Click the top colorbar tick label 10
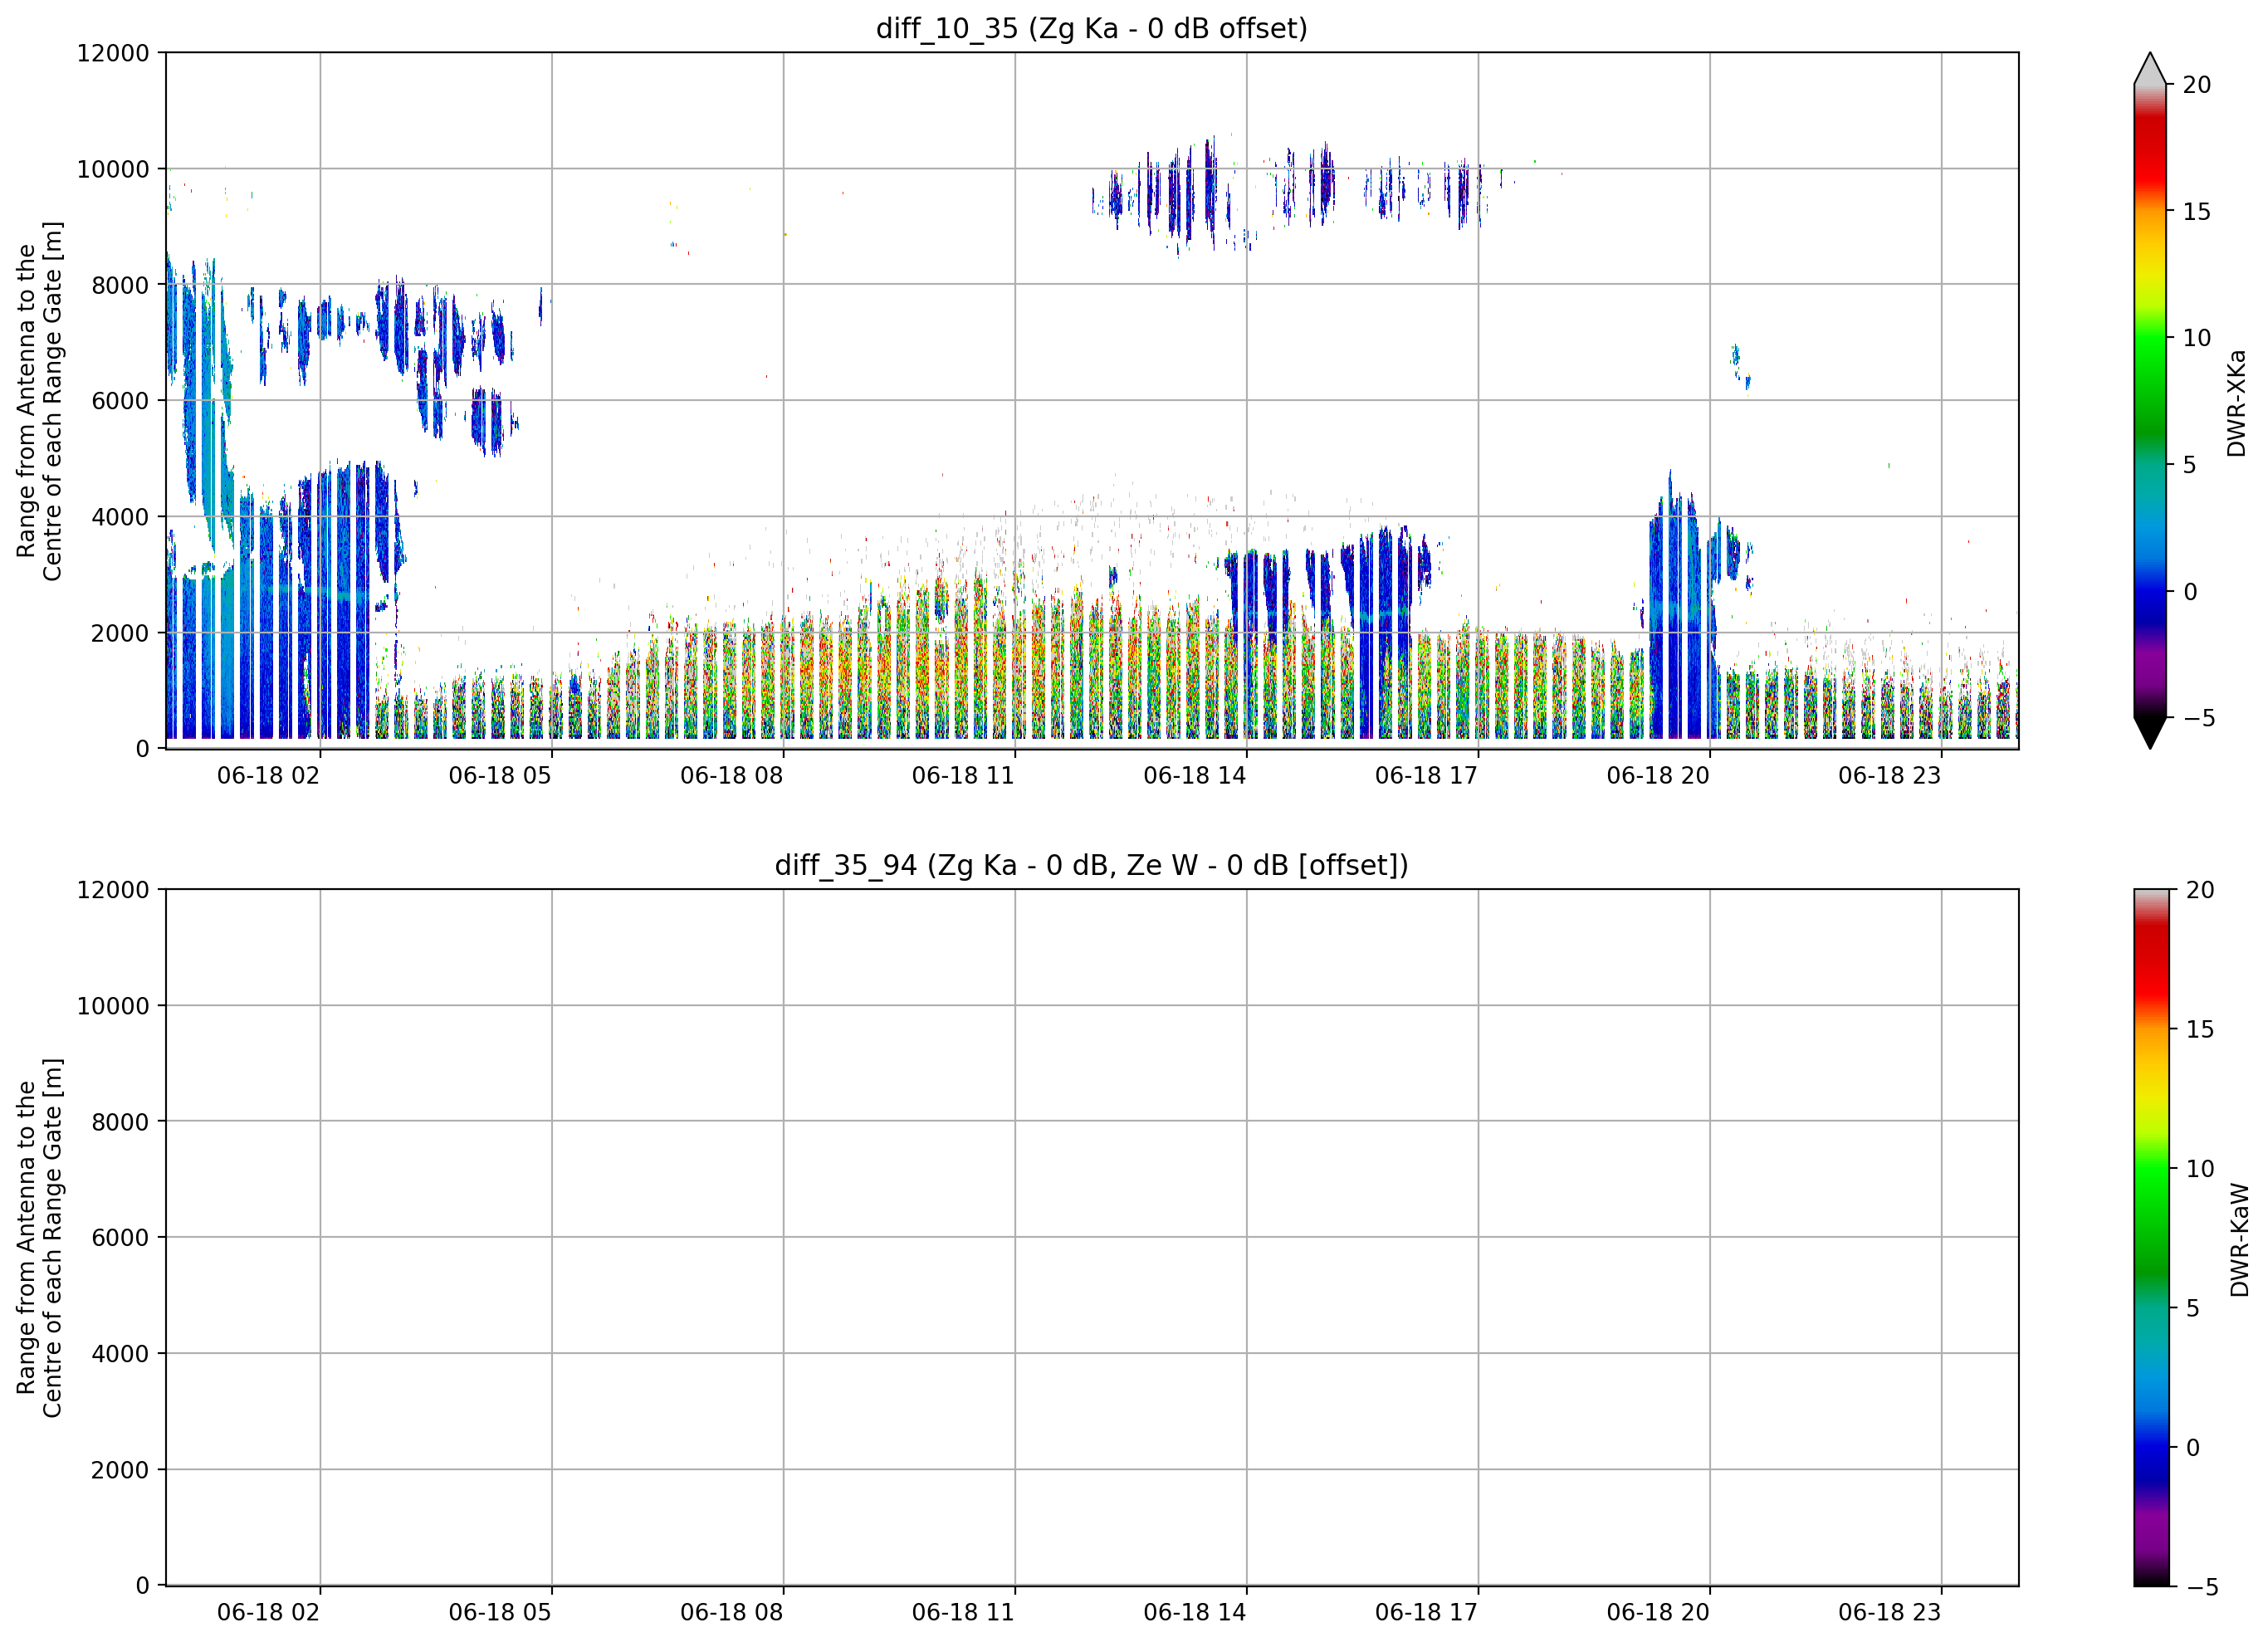The height and width of the screenshot is (1642, 2268). click(2196, 338)
